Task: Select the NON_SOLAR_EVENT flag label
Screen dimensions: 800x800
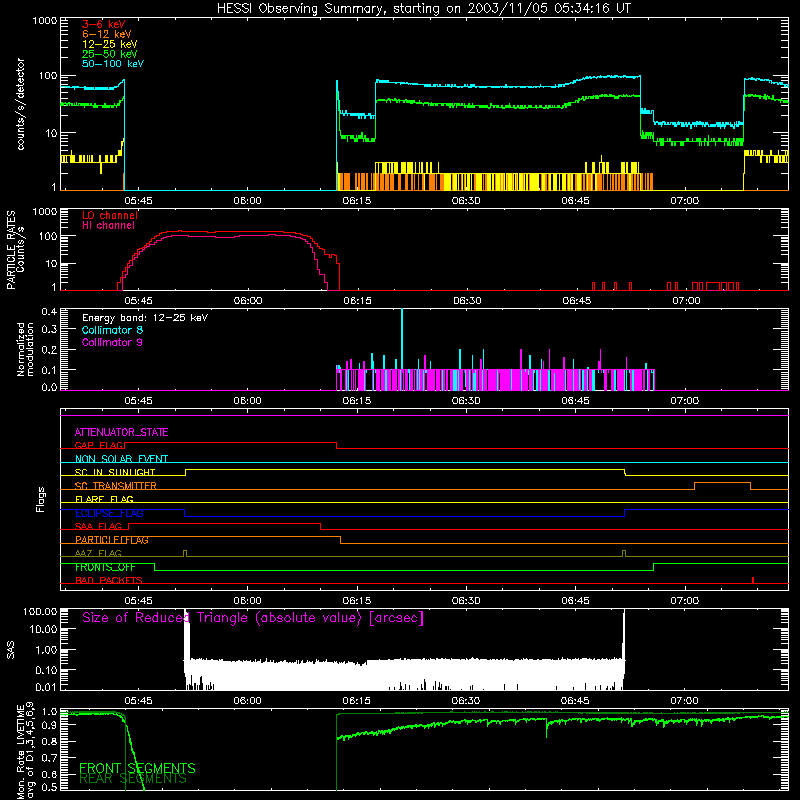Action: 121,459
